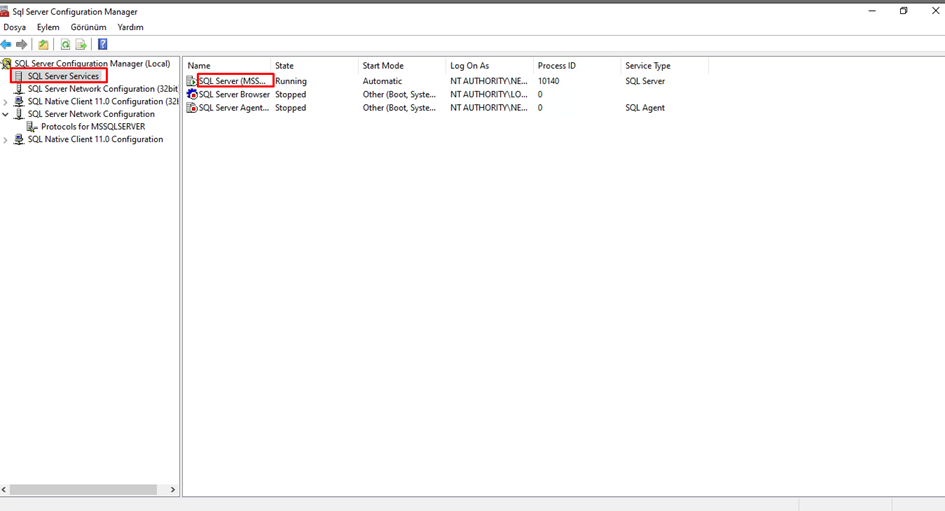Select SQL Server Configuration Manager (Local) root
This screenshot has height=511, width=945.
click(x=92, y=63)
